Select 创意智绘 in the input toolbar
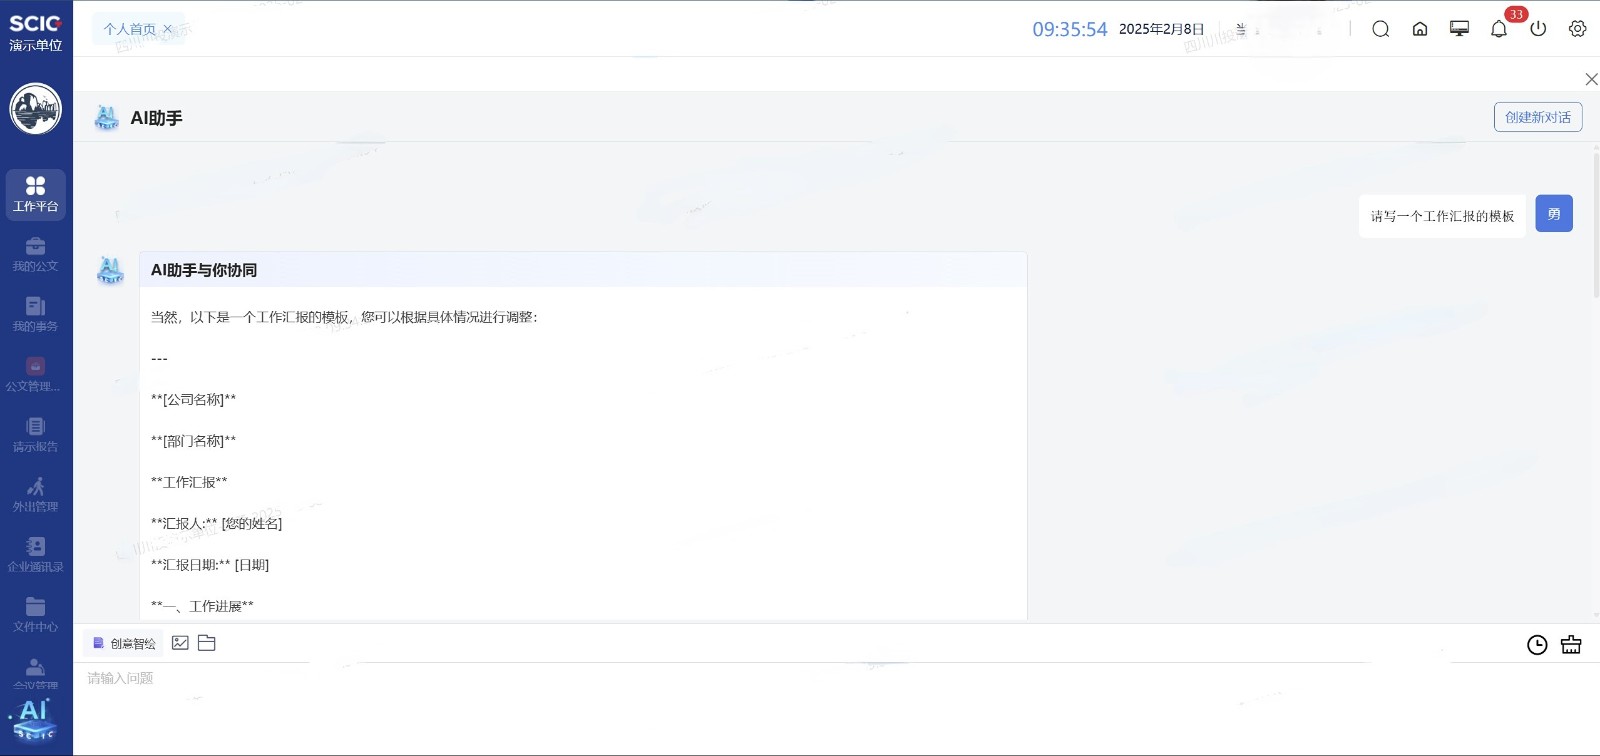 click(x=124, y=643)
